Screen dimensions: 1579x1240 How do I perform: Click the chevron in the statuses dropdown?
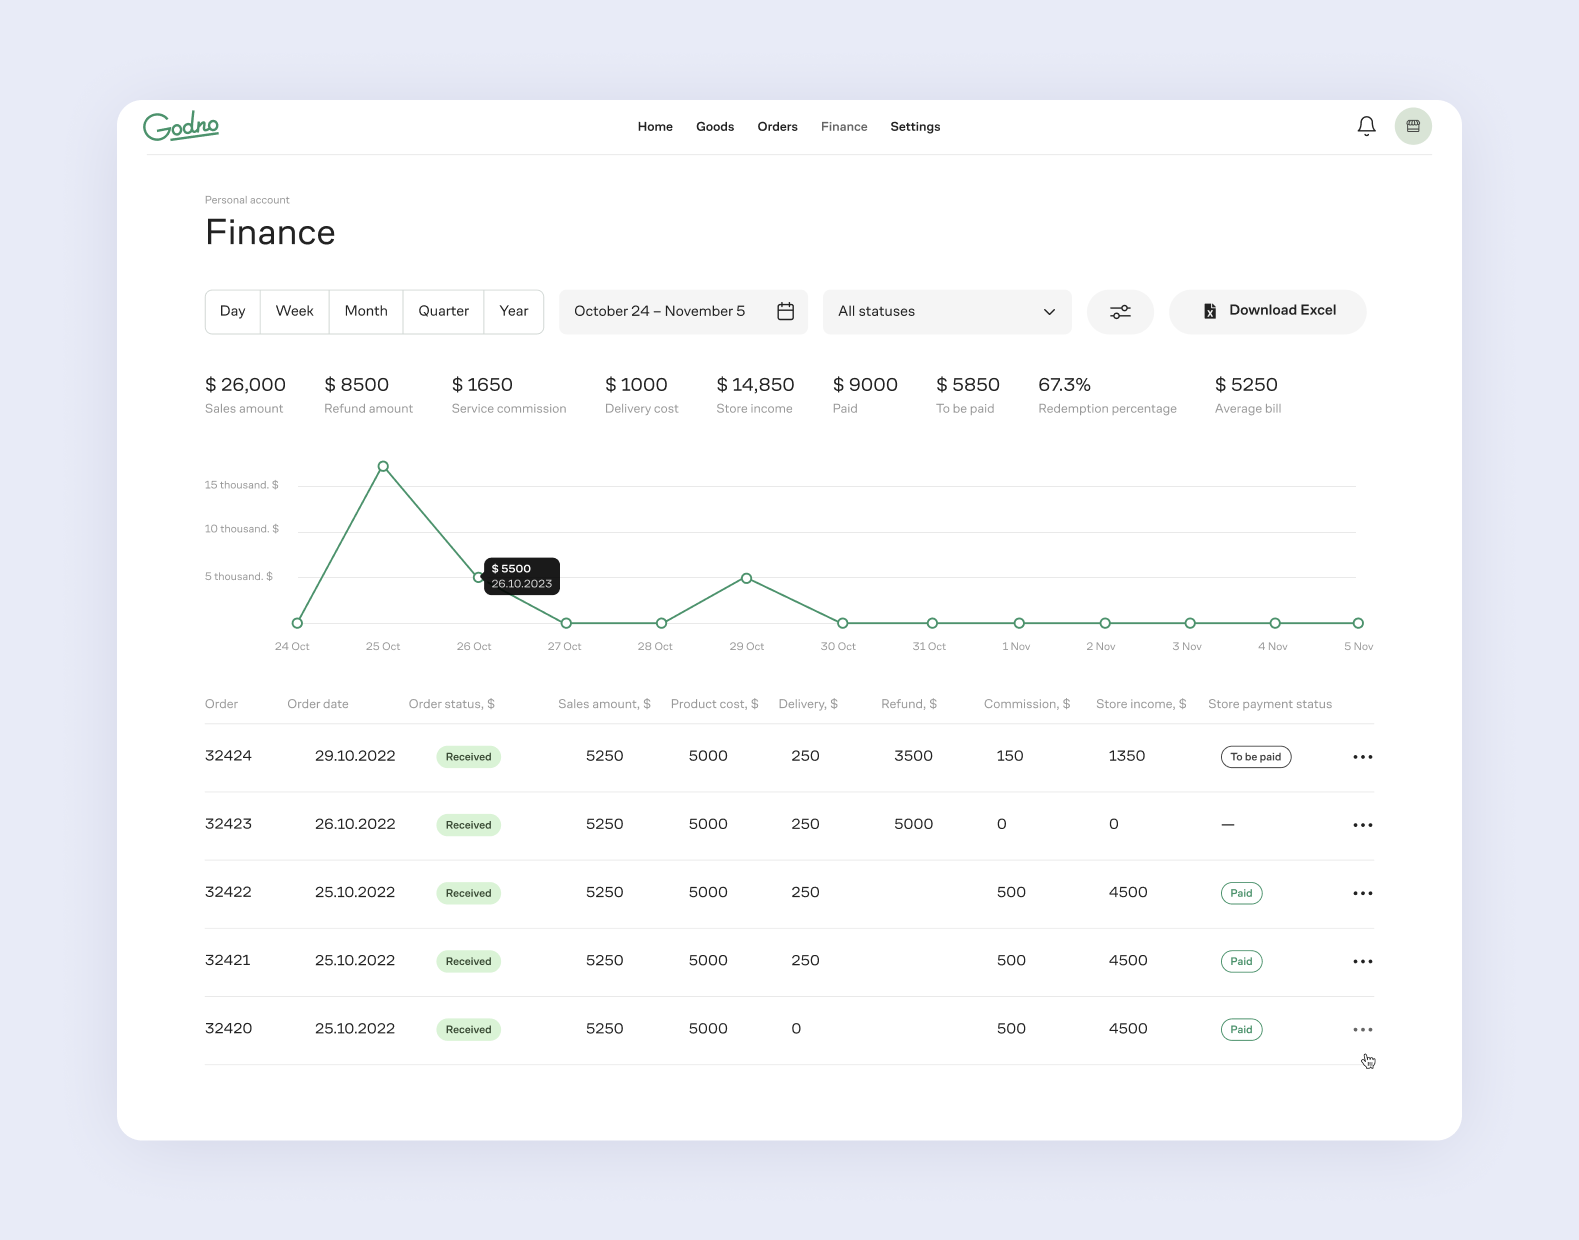[x=1049, y=312]
